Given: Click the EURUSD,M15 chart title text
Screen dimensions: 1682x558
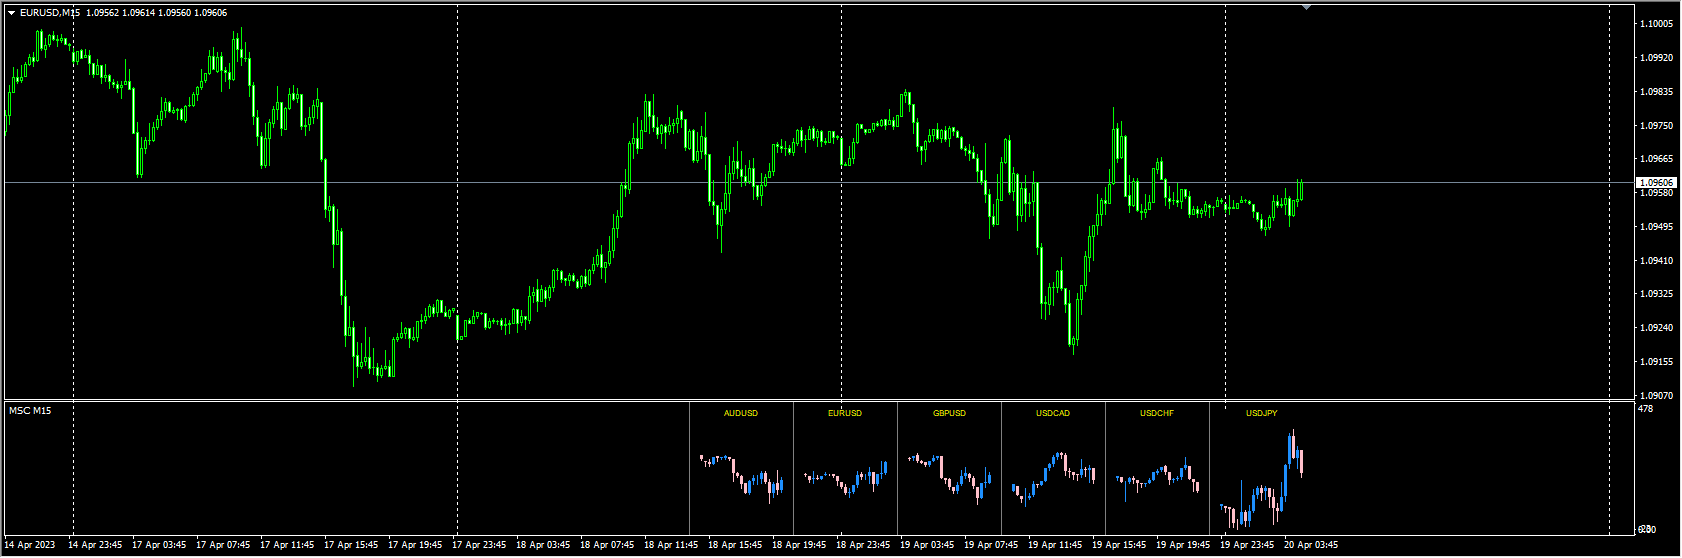Looking at the screenshot, I should 50,13.
